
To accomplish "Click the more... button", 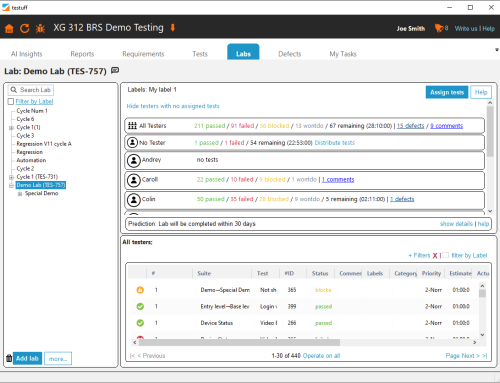I will pos(58,359).
